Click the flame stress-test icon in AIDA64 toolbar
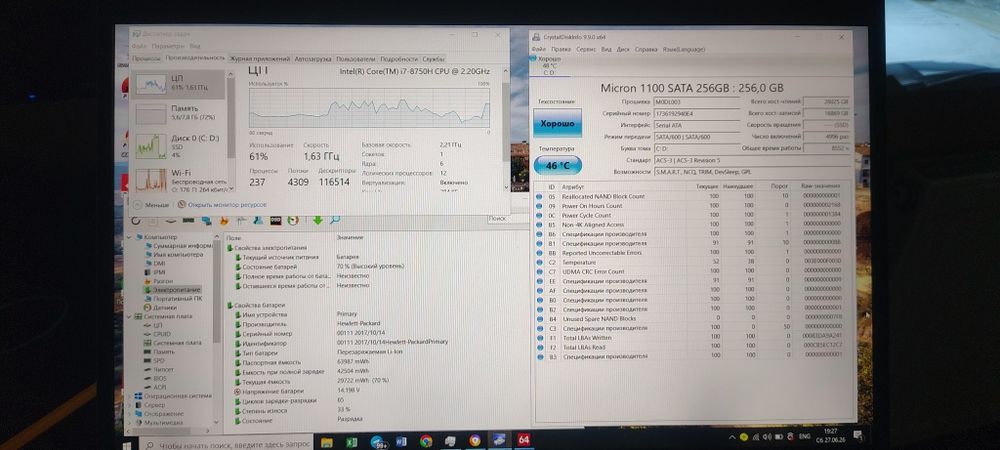 click(224, 221)
